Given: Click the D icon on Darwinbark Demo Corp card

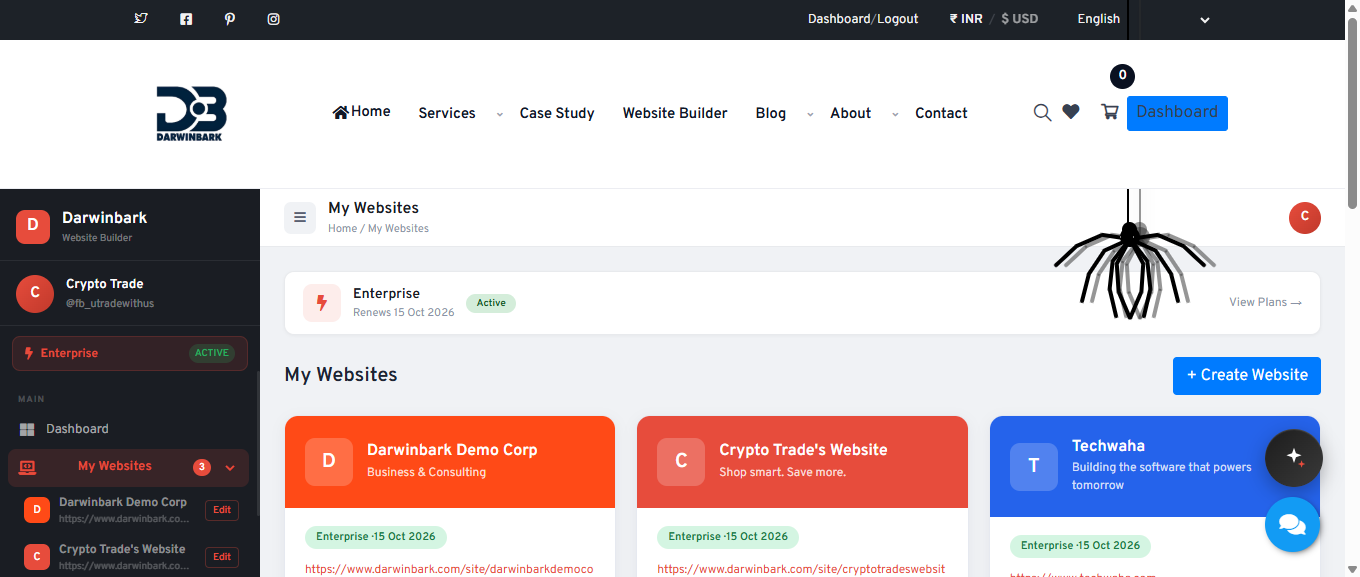Looking at the screenshot, I should pyautogui.click(x=329, y=461).
